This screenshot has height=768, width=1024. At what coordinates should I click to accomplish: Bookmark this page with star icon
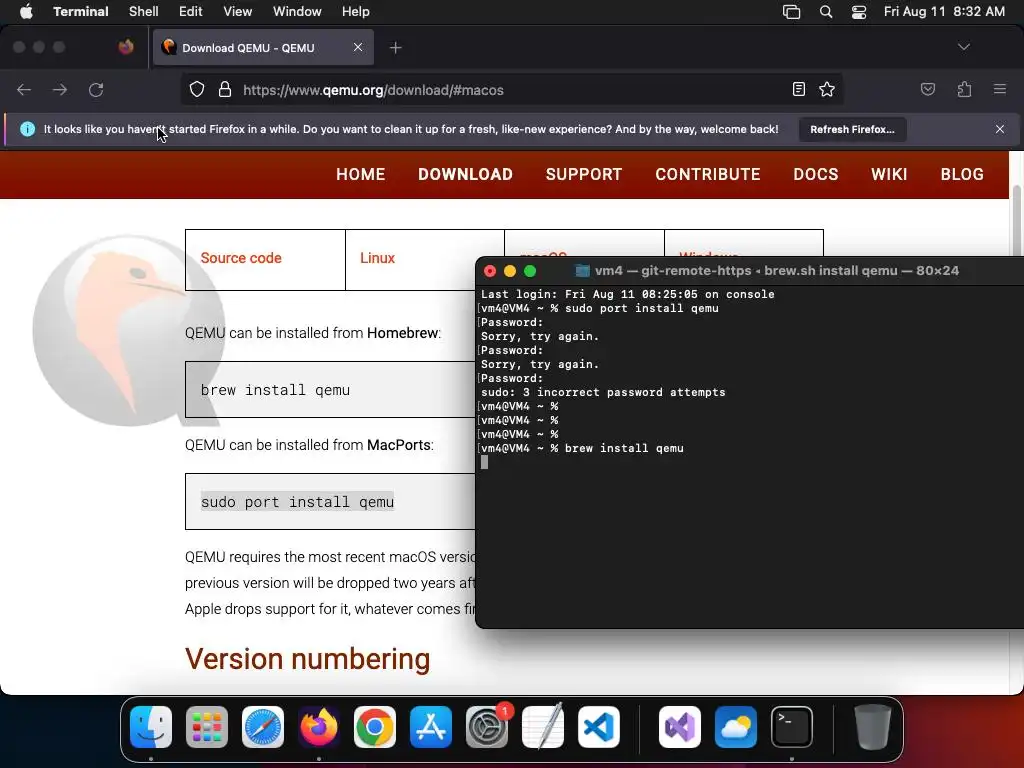827,89
